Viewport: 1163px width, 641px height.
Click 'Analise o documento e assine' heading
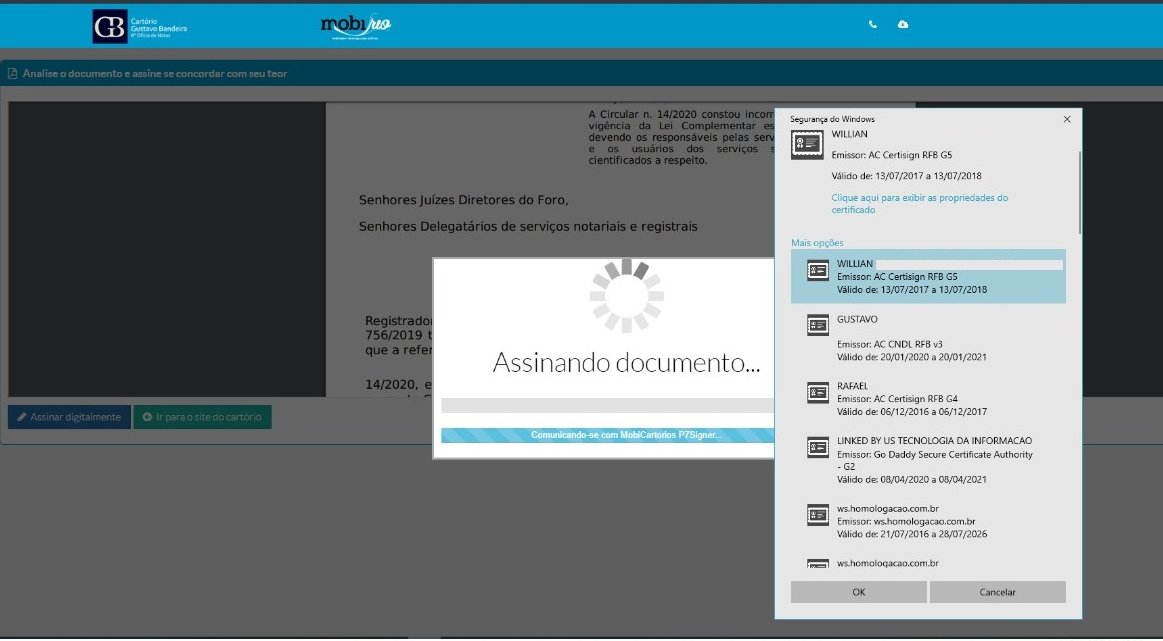(x=154, y=73)
